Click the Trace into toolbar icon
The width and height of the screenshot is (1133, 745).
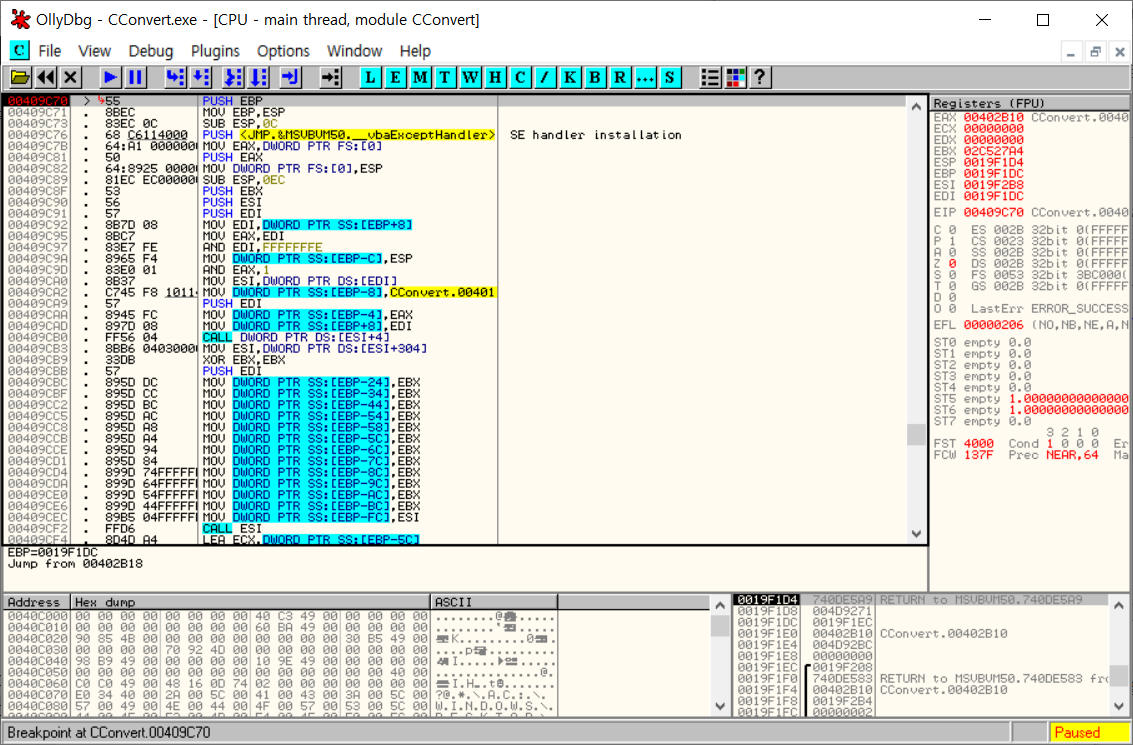tap(233, 77)
